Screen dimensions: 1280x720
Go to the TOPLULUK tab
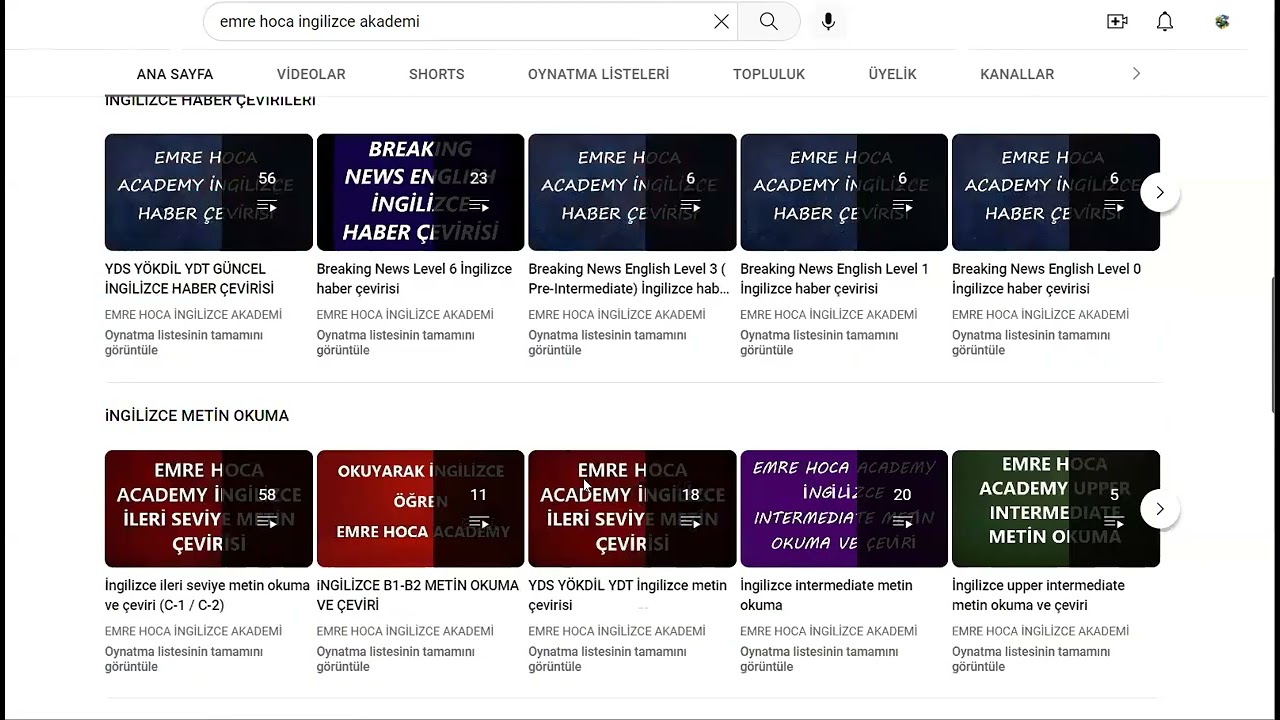click(x=769, y=74)
